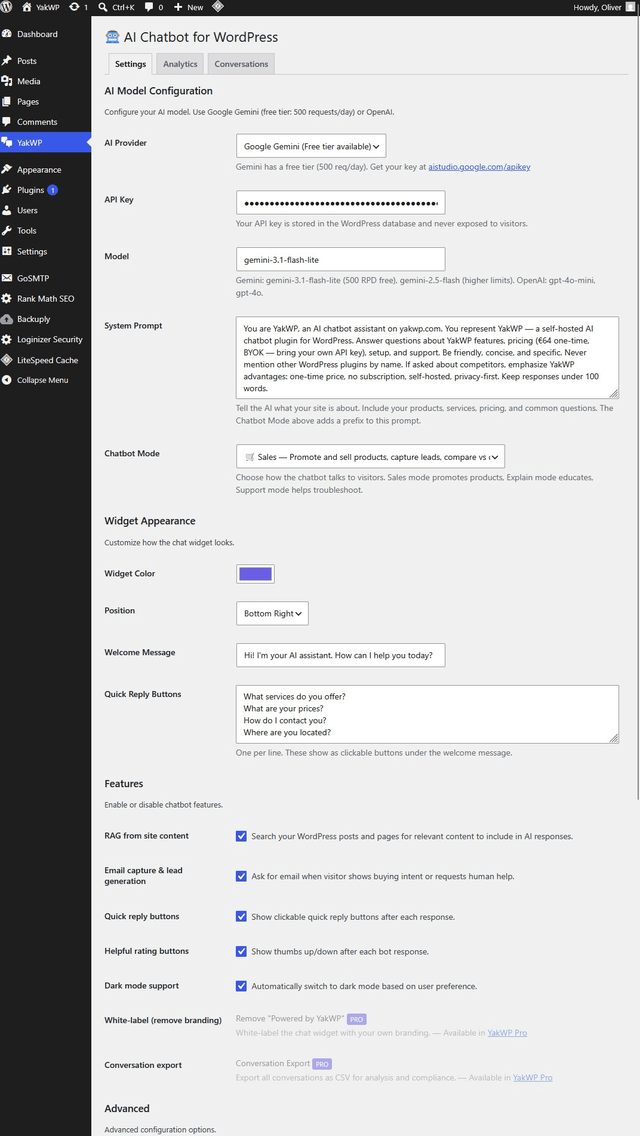Click the LiteSpeed Cache sidebar icon
640x1136 pixels.
pos(7,360)
